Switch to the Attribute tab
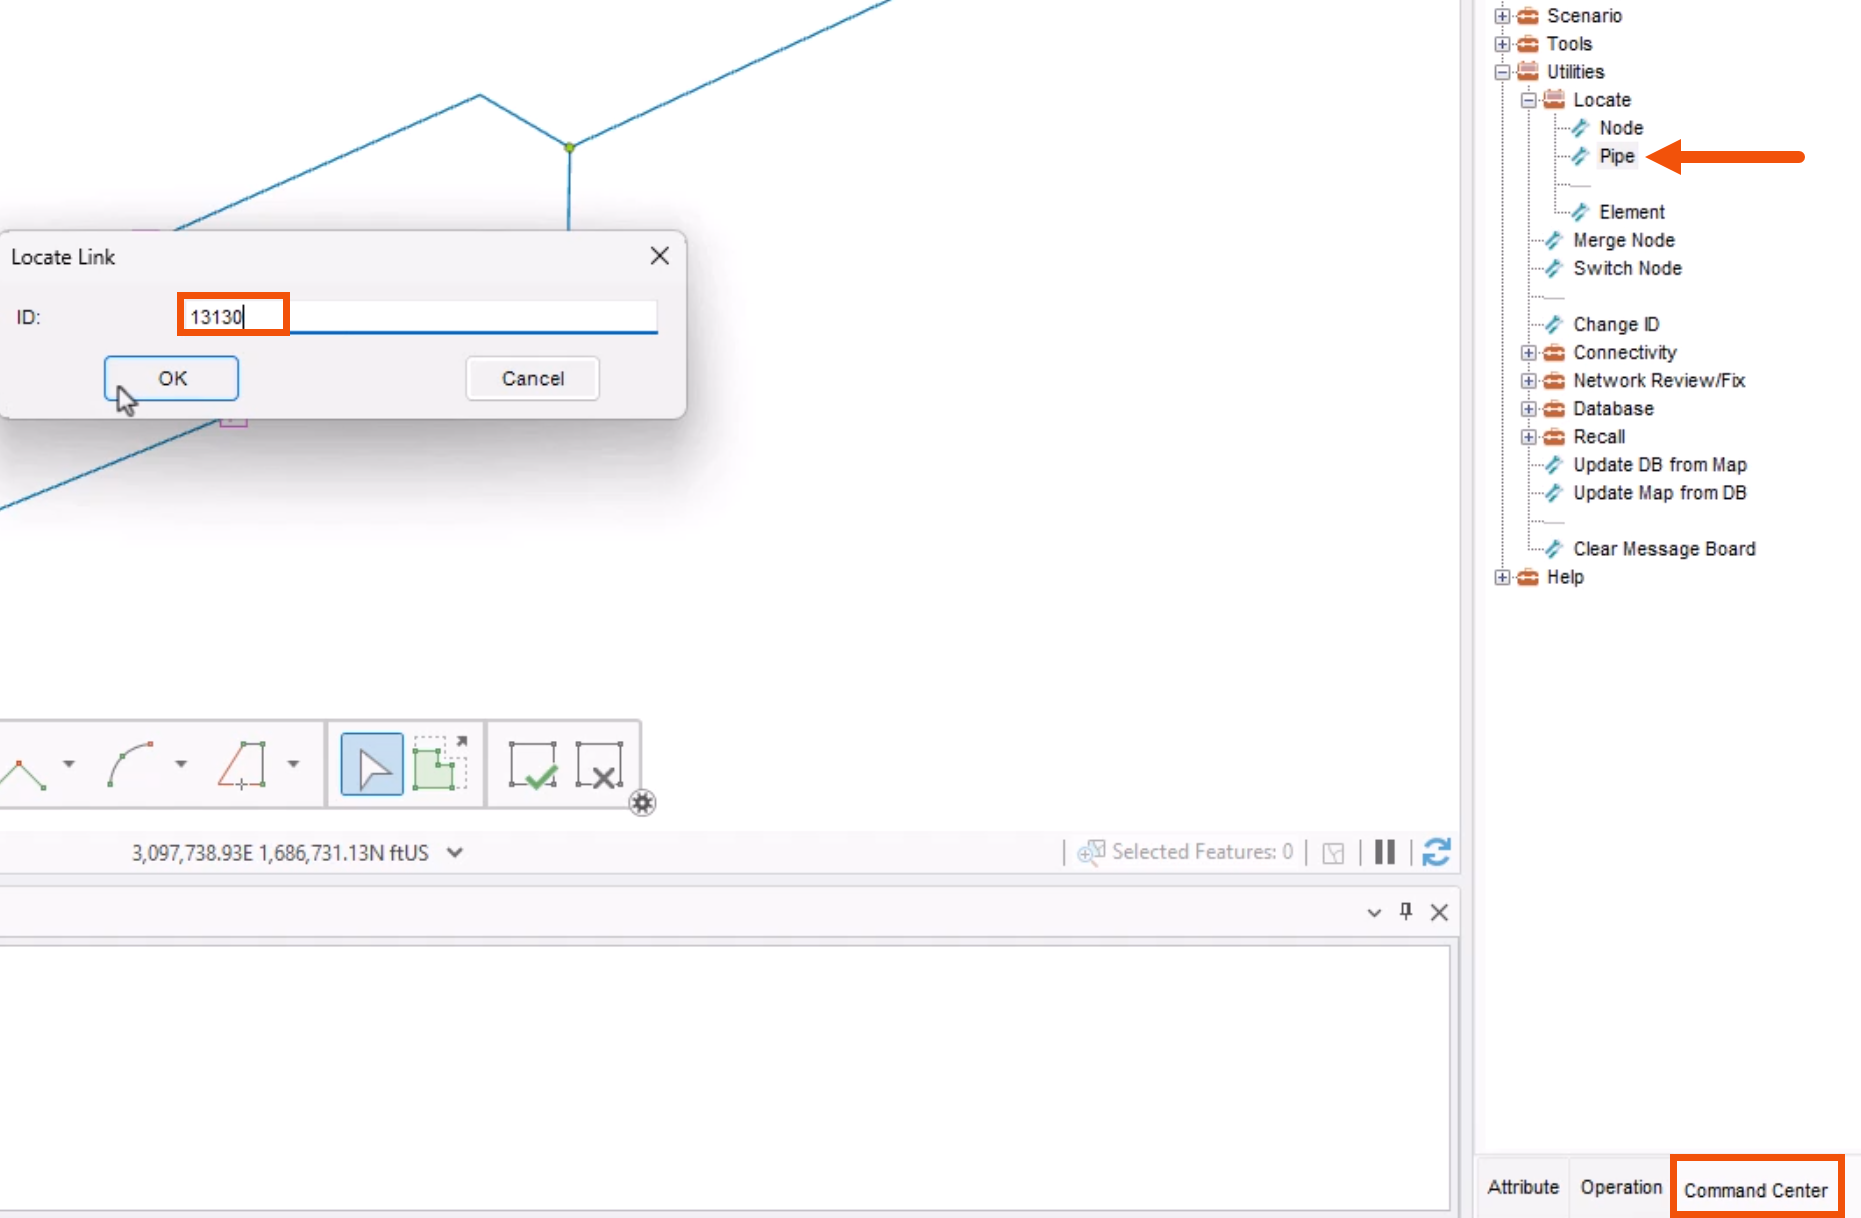The image size is (1861, 1218). [x=1522, y=1187]
